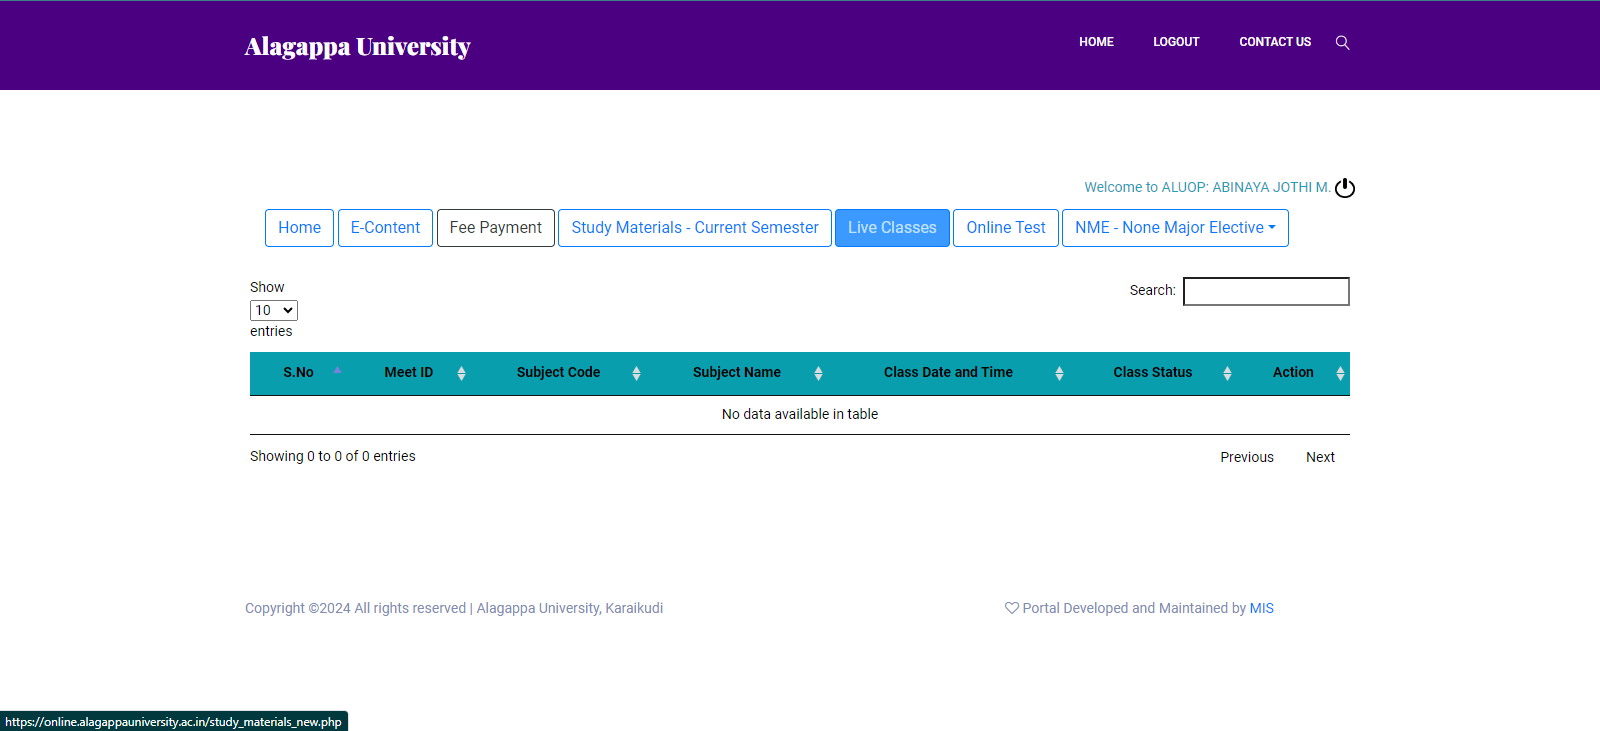
Task: Select the Live Classes tab
Action: 892,228
